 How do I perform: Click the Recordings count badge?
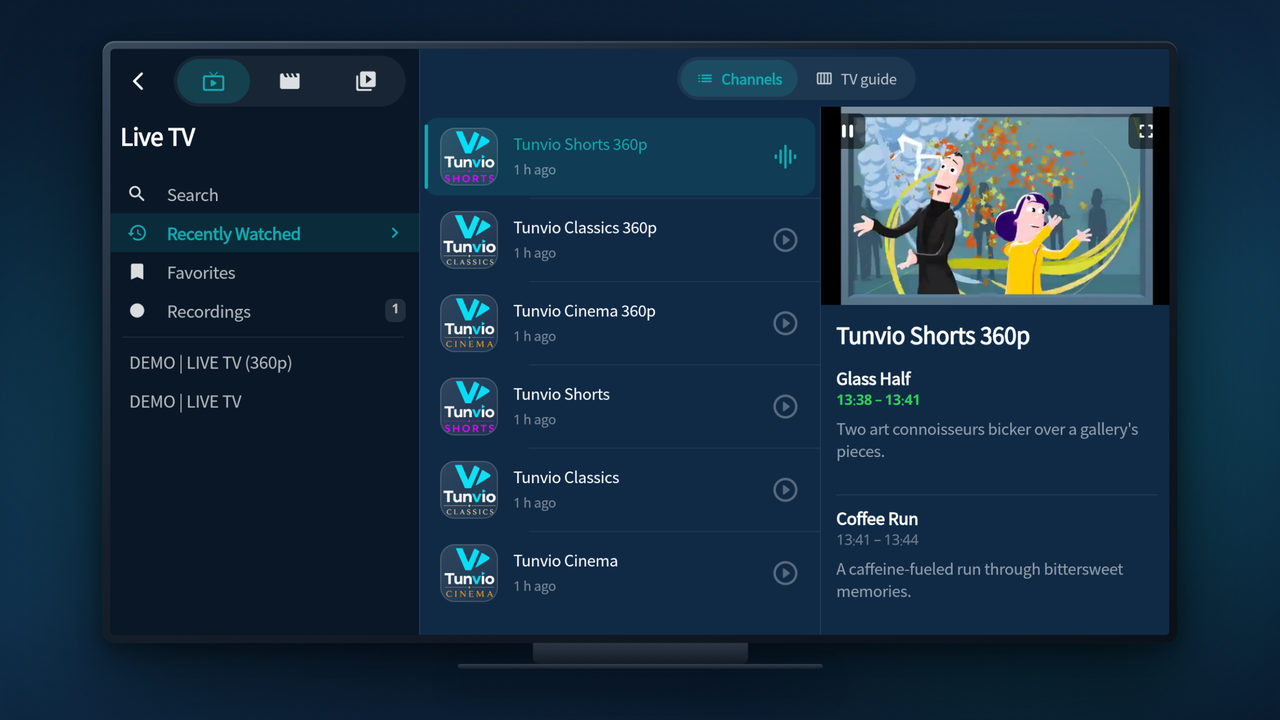tap(395, 310)
